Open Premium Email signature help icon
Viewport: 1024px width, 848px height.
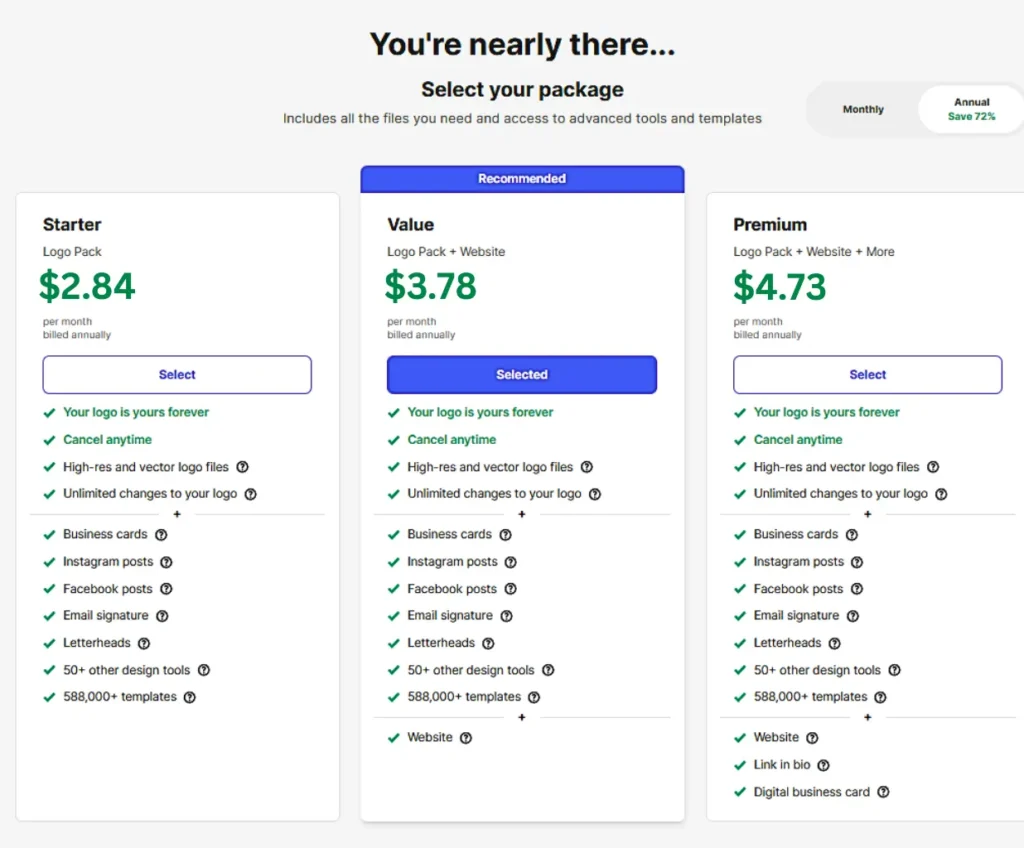[x=853, y=616]
